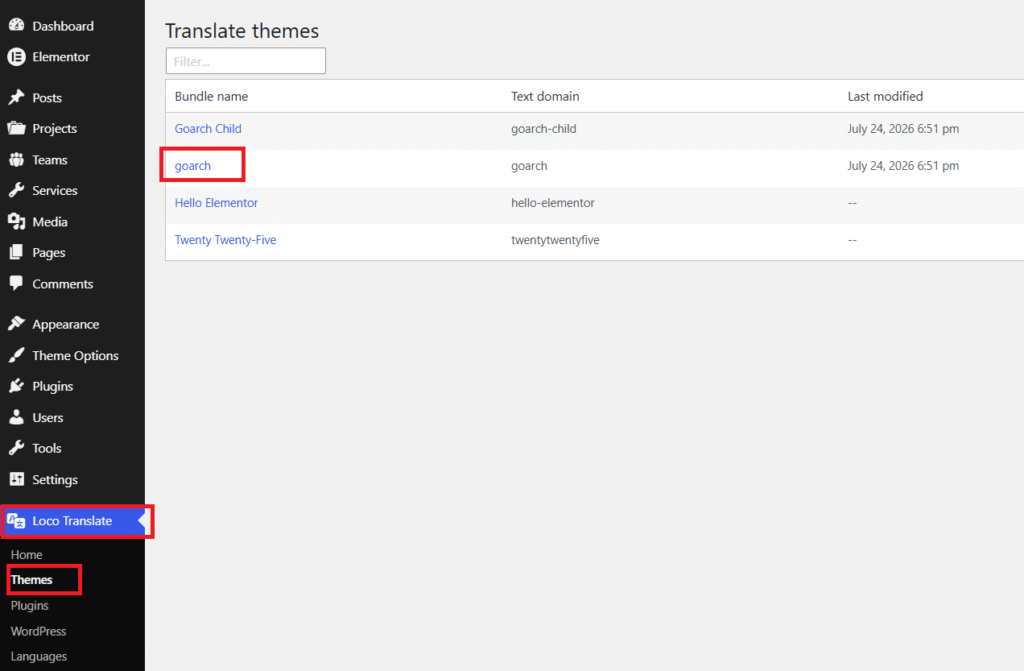Select the twentytwentyfive text domain cell
The width and height of the screenshot is (1024, 671).
click(x=555, y=240)
